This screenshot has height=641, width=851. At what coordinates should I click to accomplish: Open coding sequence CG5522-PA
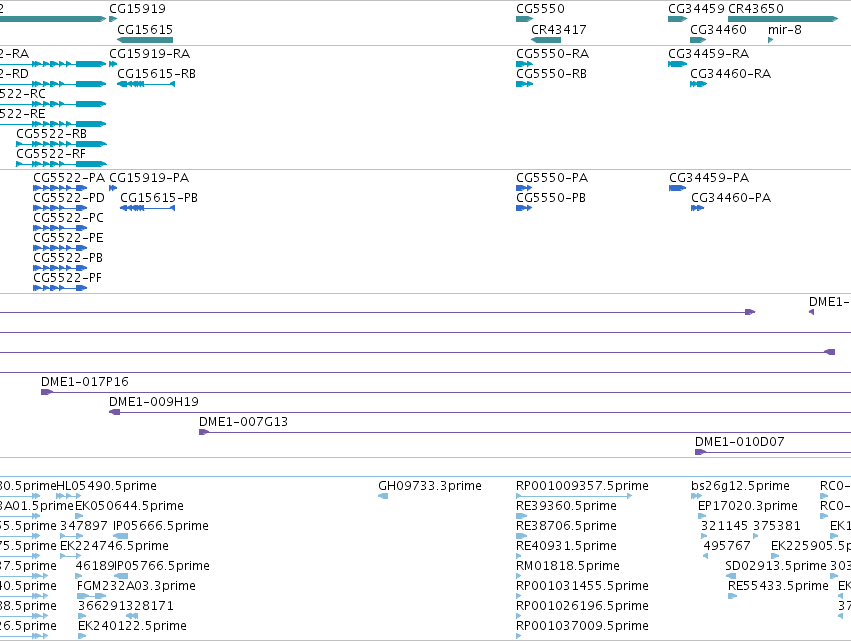tap(69, 178)
